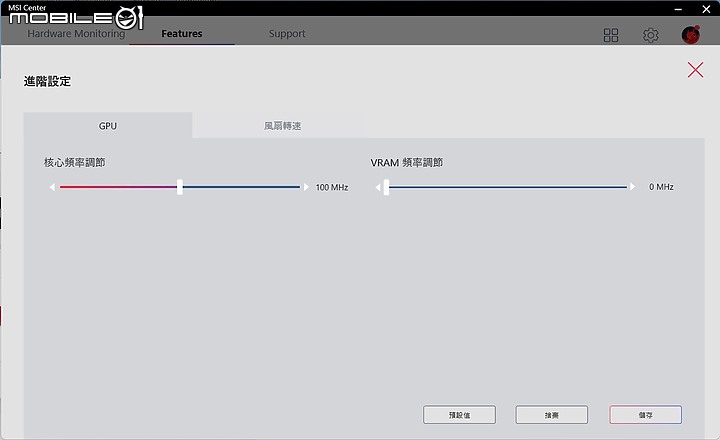Click the 預設值 default button
This screenshot has height=440, width=720.
click(459, 415)
